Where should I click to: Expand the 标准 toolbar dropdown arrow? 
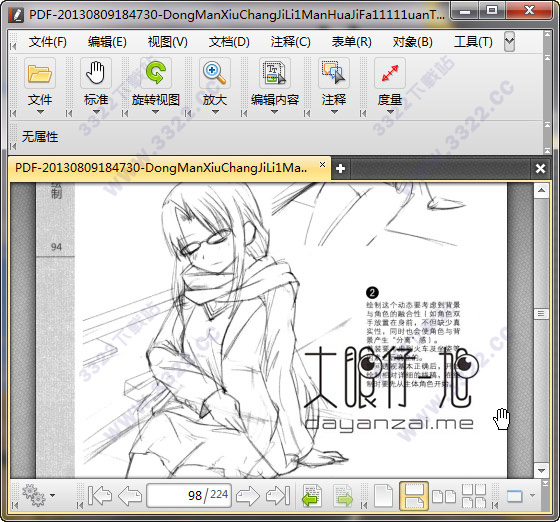96,112
